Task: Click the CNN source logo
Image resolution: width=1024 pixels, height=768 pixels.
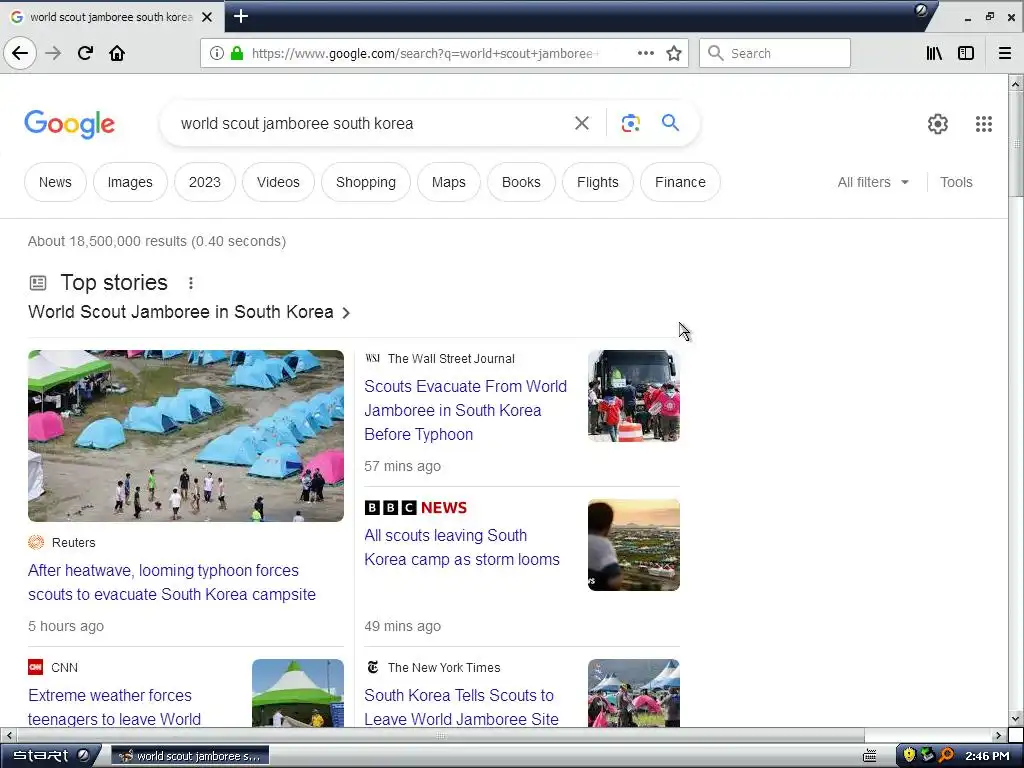Action: pyautogui.click(x=35, y=667)
